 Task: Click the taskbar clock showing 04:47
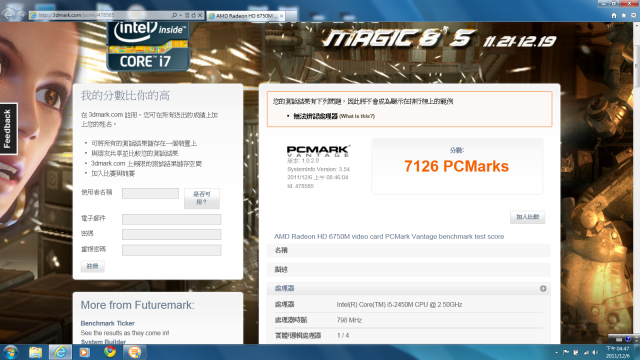pos(618,352)
